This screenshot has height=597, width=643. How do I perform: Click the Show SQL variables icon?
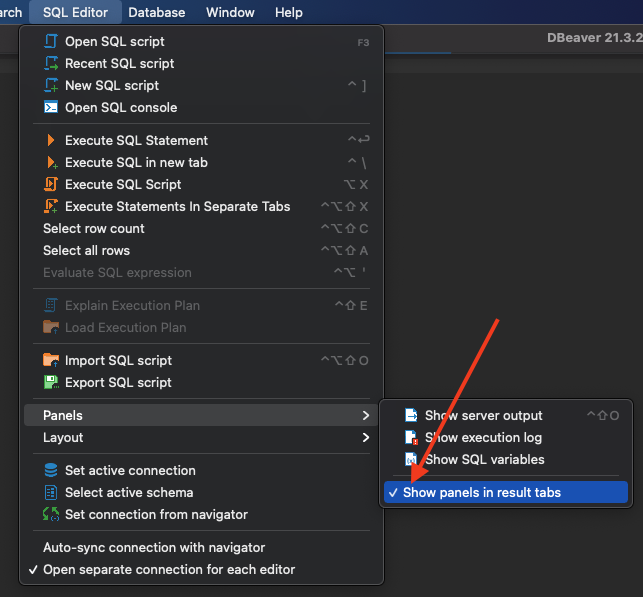point(411,459)
